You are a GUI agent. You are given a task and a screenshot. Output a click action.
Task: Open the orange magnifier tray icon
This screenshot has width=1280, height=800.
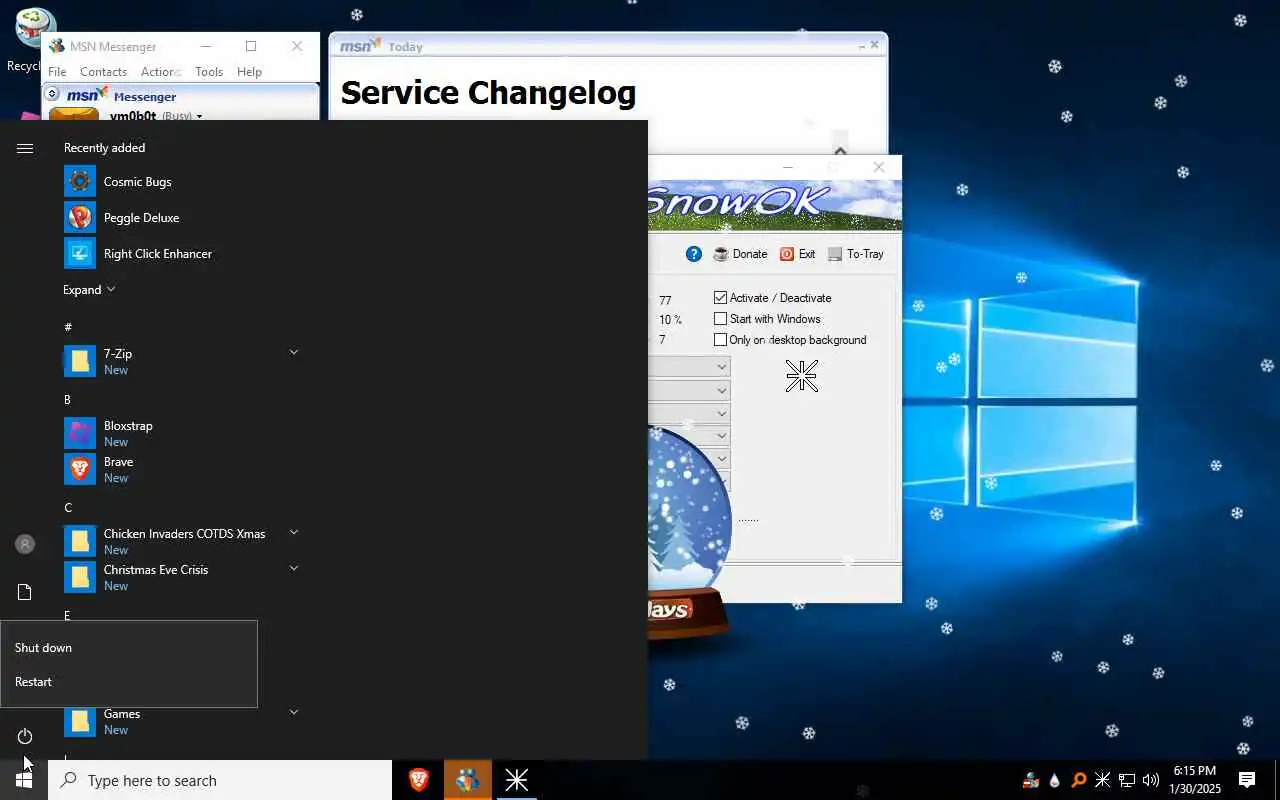(1079, 780)
